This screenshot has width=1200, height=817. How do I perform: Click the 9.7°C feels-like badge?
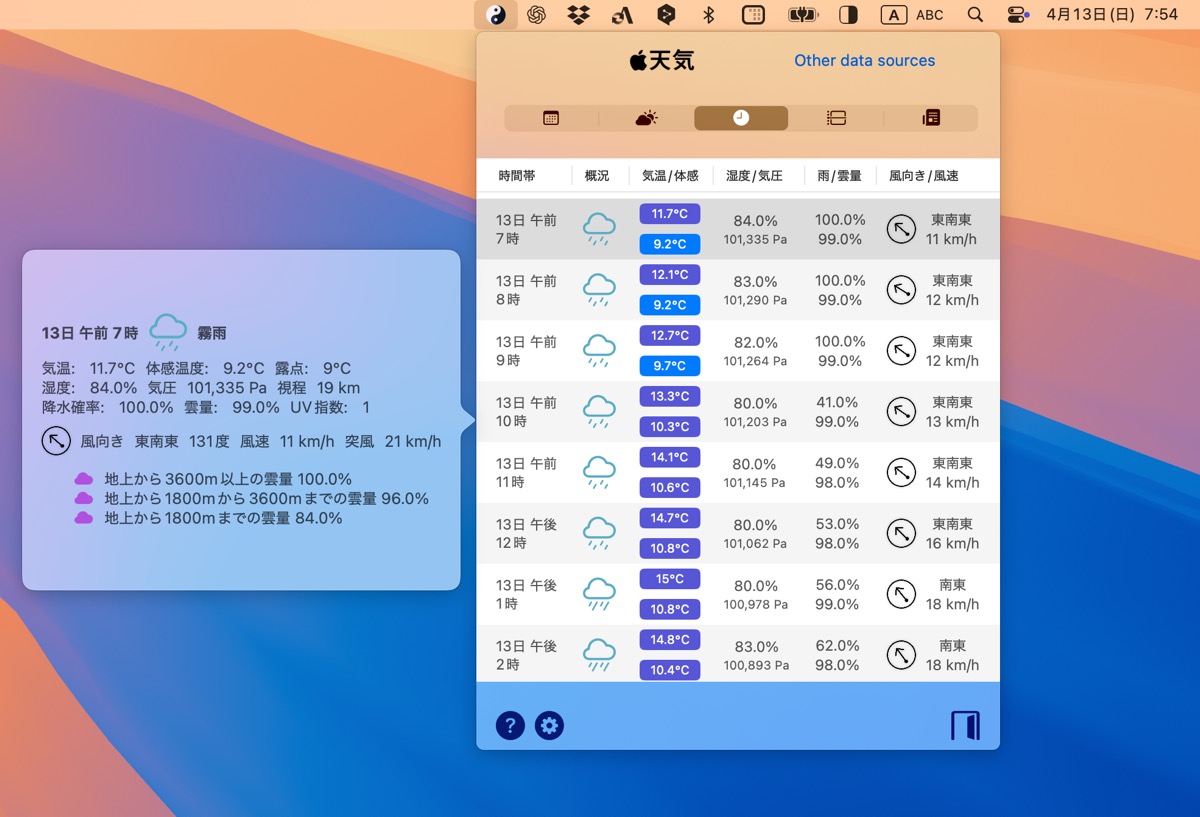coord(670,366)
